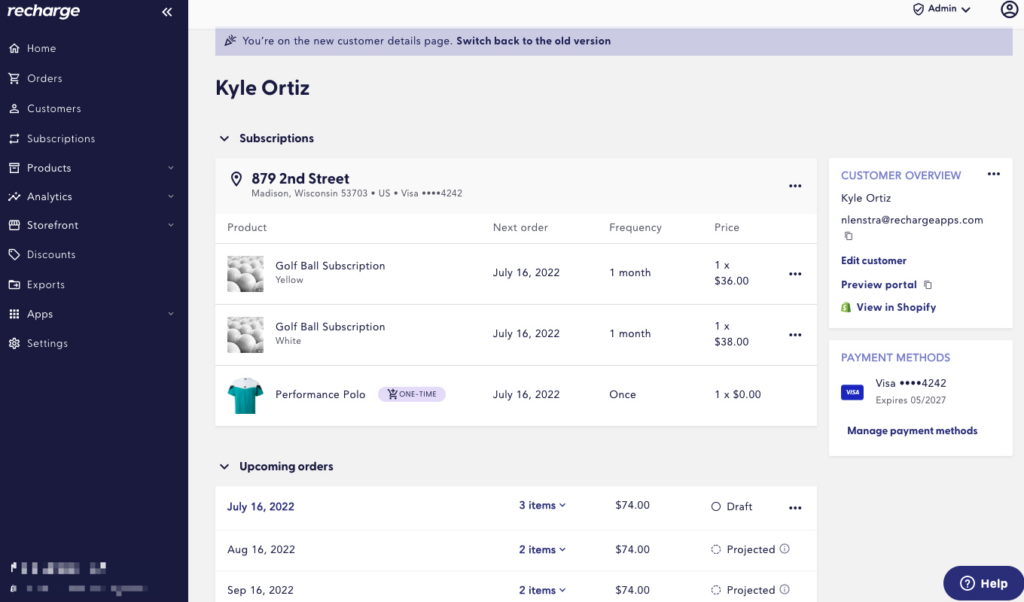1024x602 pixels.
Task: Open options menu for 879 2nd Street address
Action: click(795, 185)
